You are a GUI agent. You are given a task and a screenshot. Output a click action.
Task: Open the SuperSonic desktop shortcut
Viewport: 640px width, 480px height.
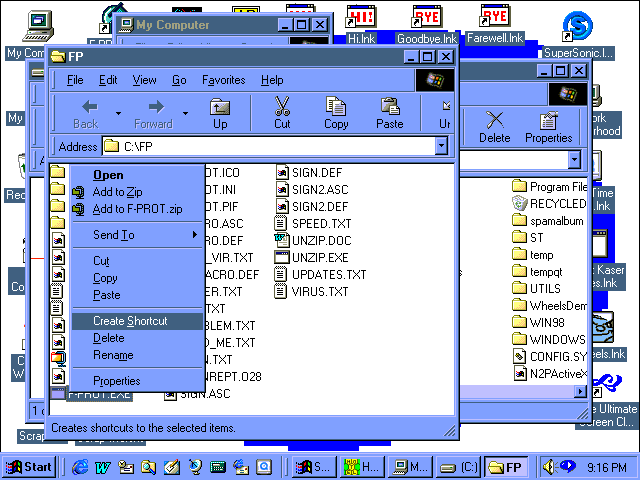(578, 35)
